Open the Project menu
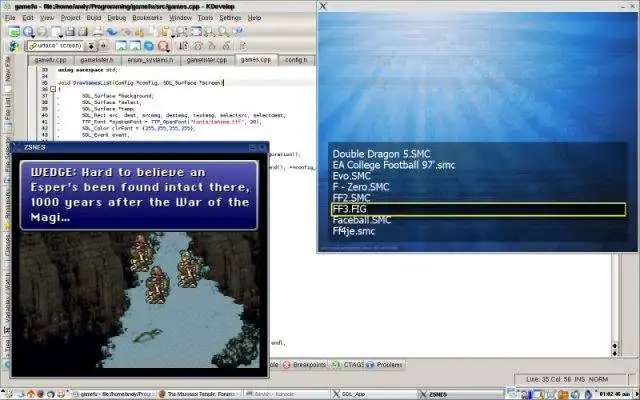The image size is (640, 400). click(x=71, y=18)
